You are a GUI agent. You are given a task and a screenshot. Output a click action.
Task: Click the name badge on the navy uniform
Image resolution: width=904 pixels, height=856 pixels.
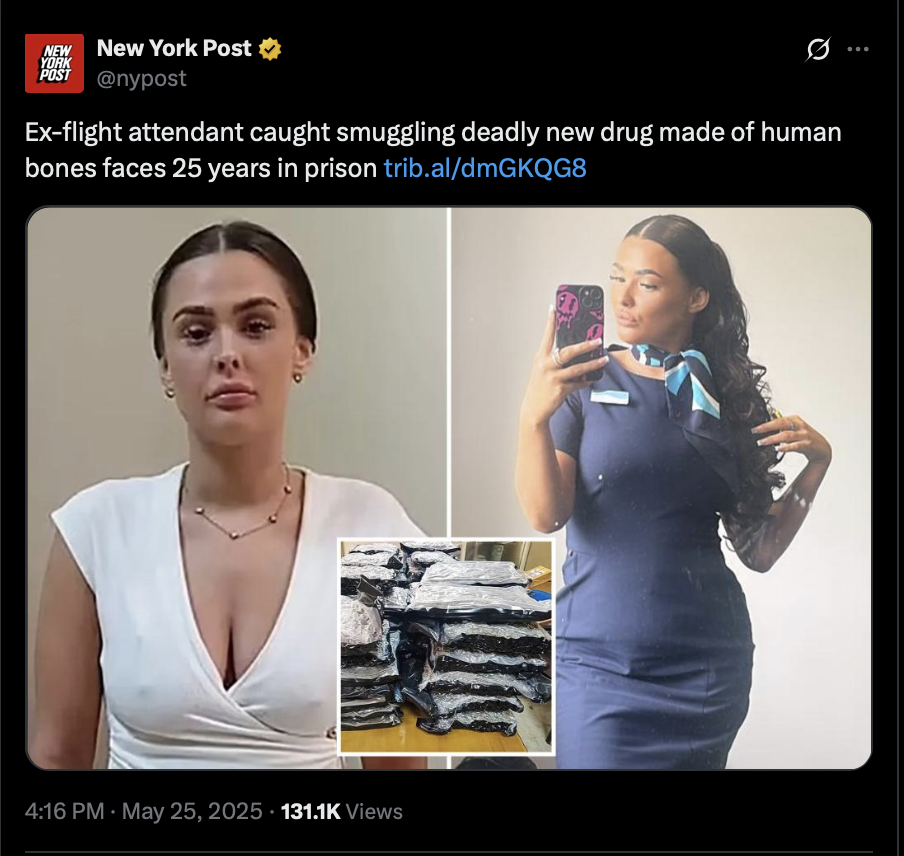coord(609,396)
